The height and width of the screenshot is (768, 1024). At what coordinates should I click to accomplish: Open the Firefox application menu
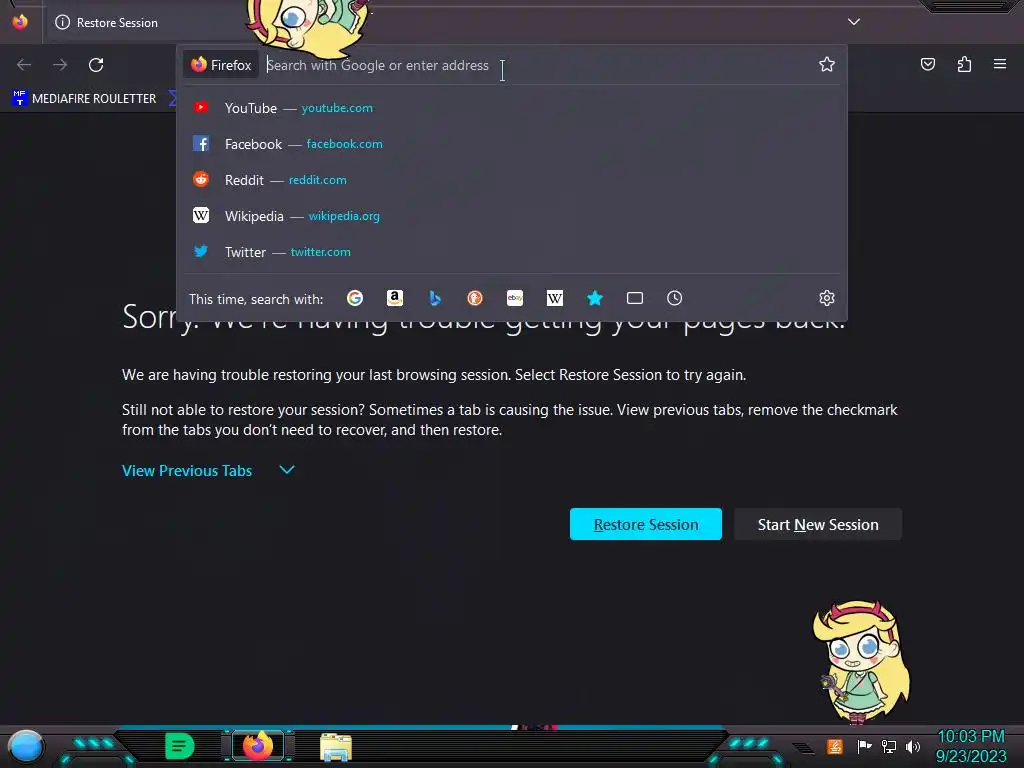click(x=1000, y=64)
